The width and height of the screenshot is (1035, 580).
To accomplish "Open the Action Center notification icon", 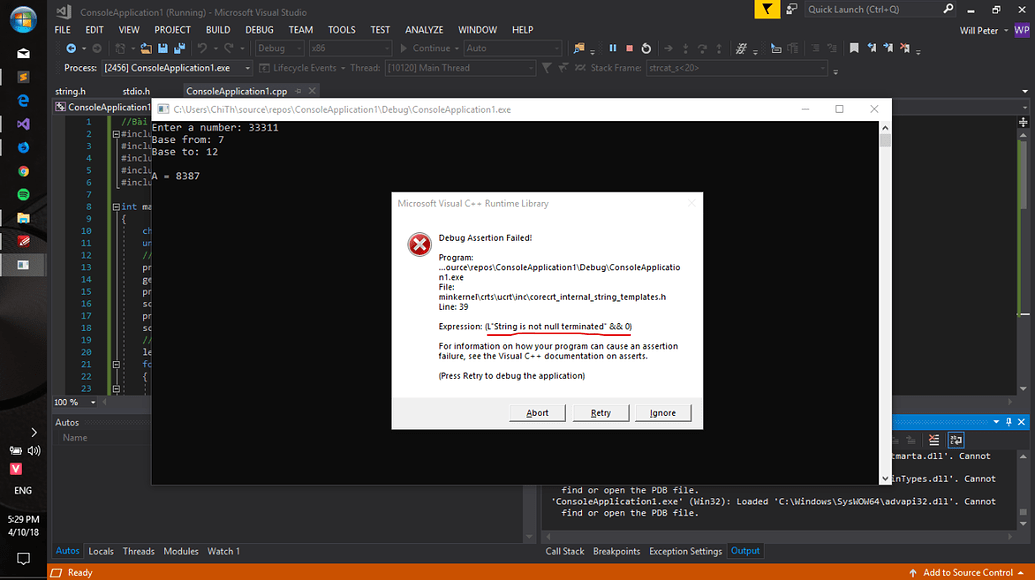I will pos(23,559).
